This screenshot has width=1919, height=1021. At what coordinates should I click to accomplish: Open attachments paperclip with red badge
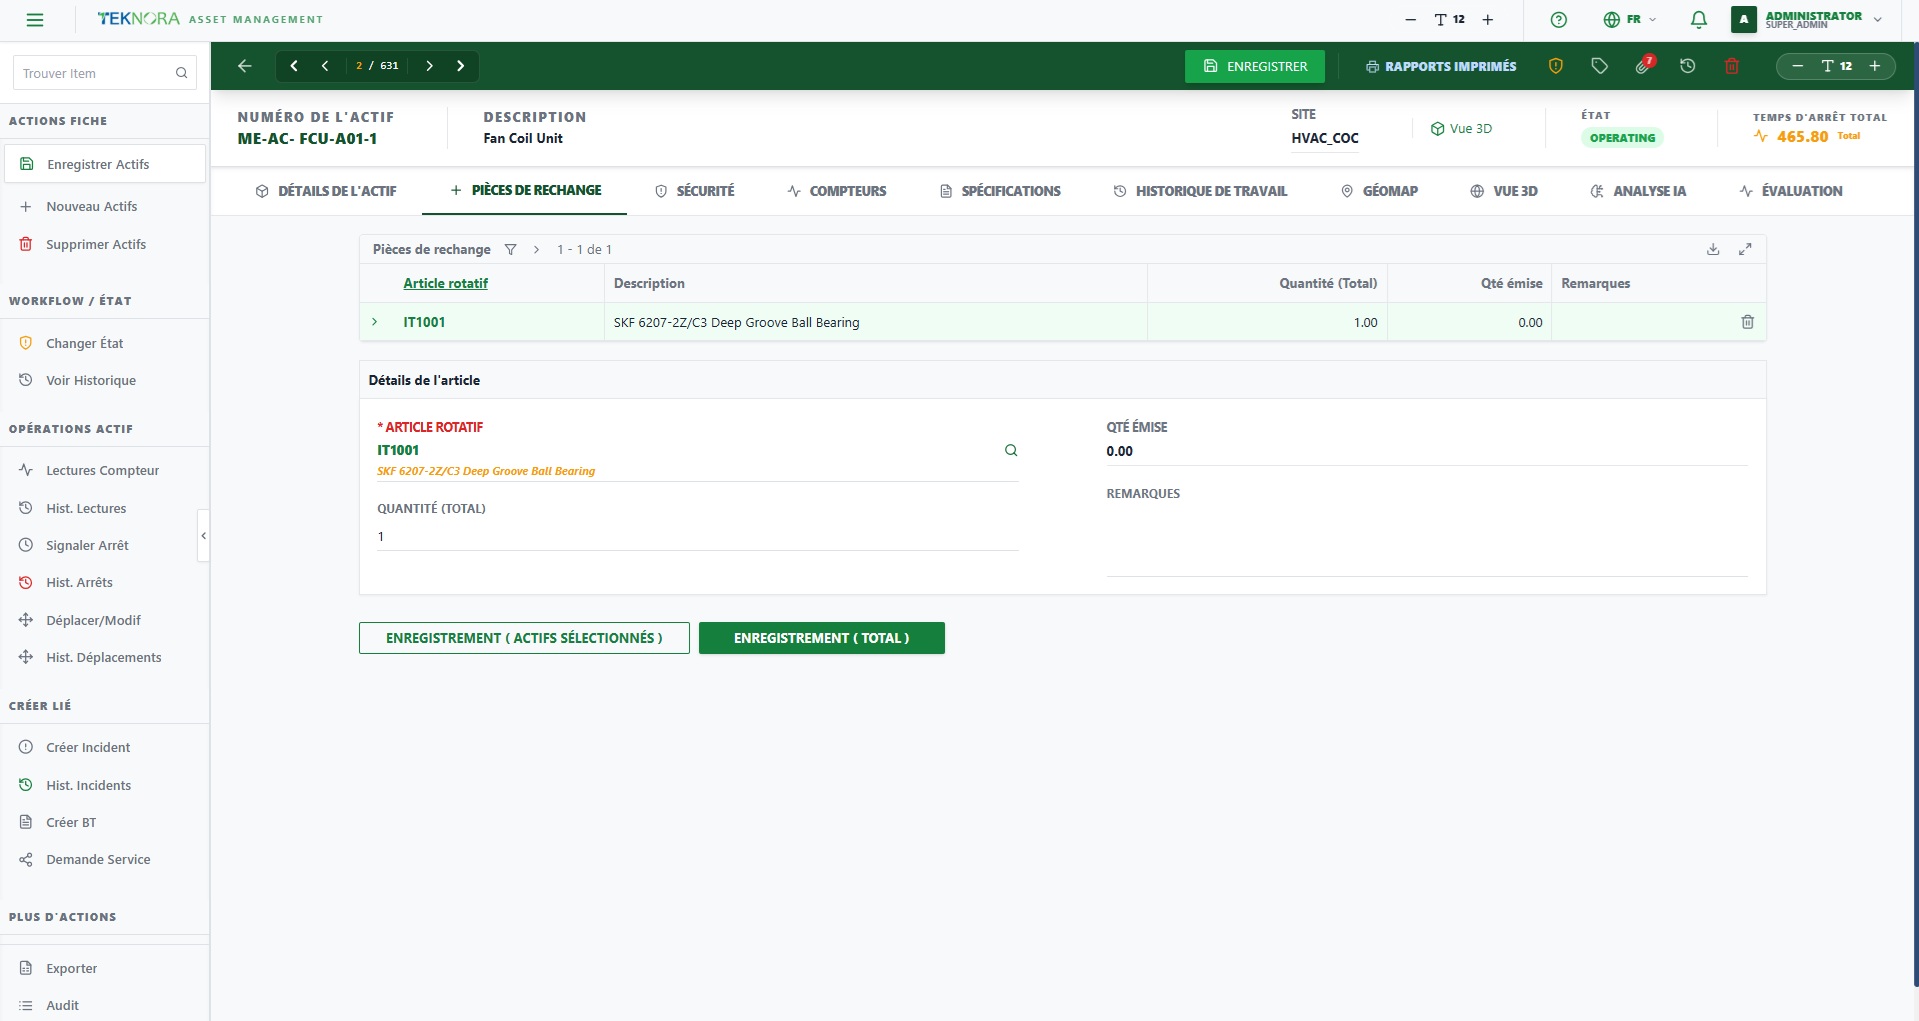1644,65
